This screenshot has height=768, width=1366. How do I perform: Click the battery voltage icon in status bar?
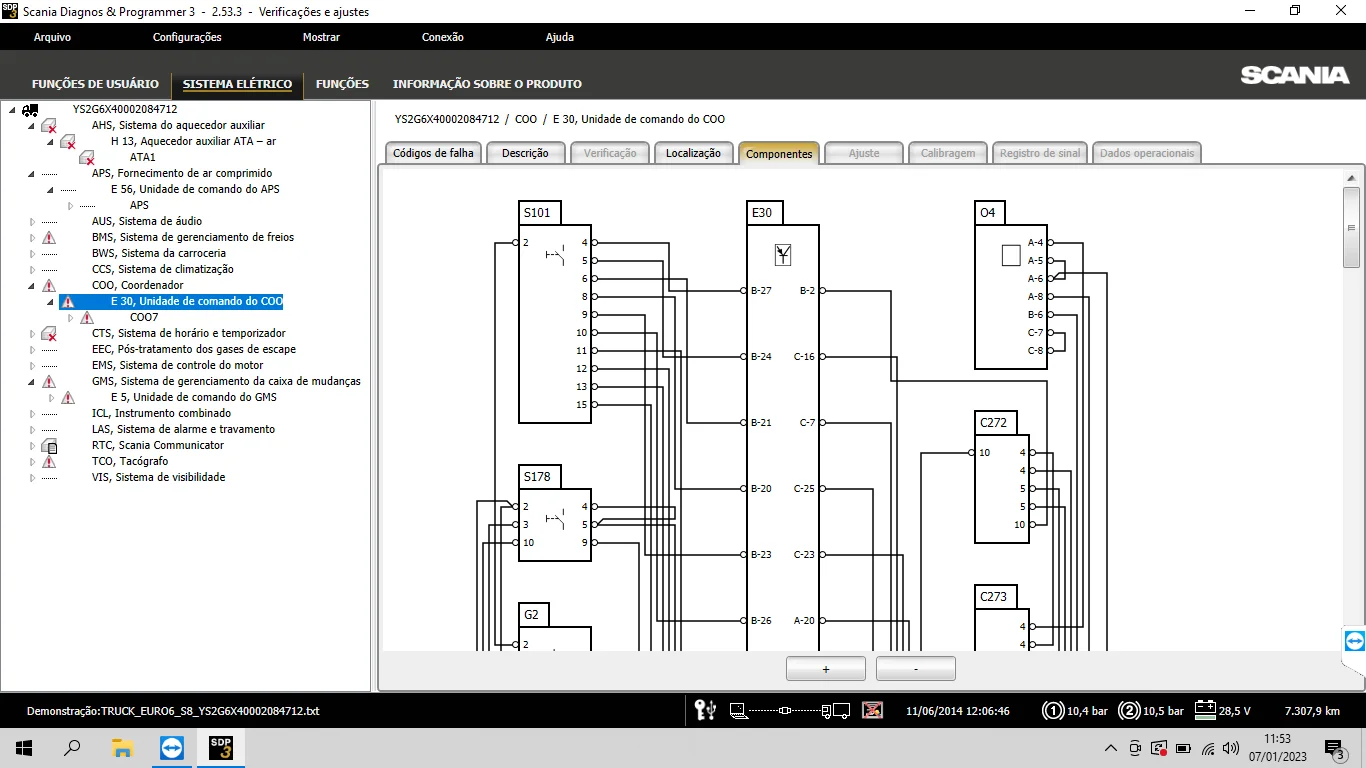[1204, 711]
